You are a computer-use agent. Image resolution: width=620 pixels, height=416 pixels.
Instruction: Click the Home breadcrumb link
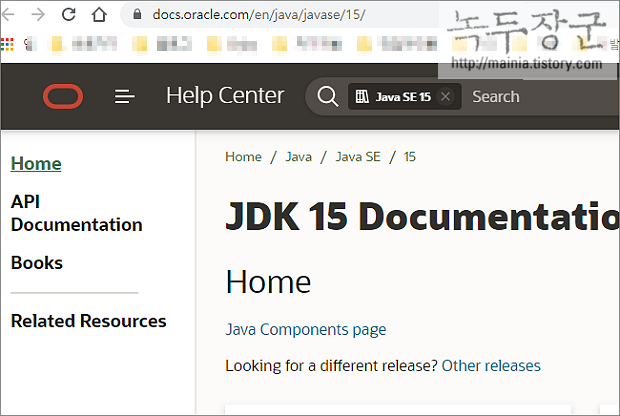pyautogui.click(x=243, y=157)
